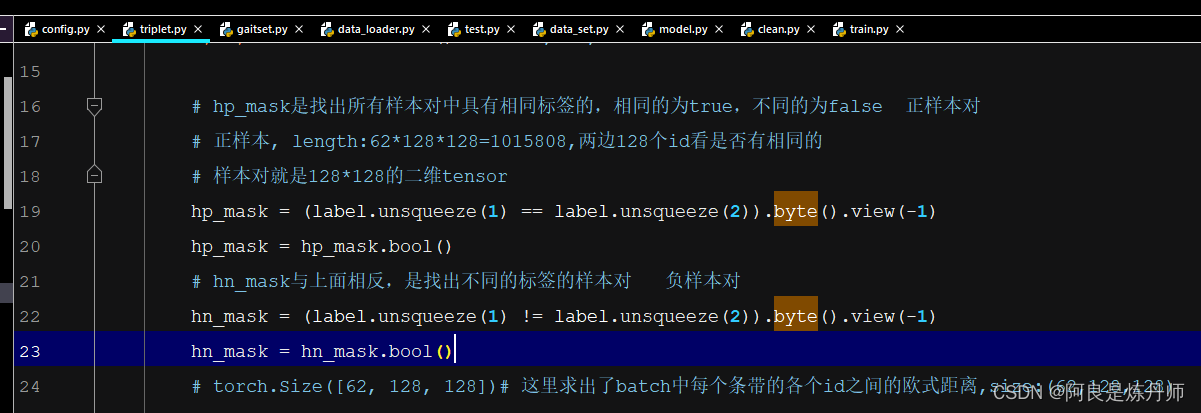Viewport: 1201px width, 413px height.
Task: Click fold end marker at line 18
Action: click(95, 175)
